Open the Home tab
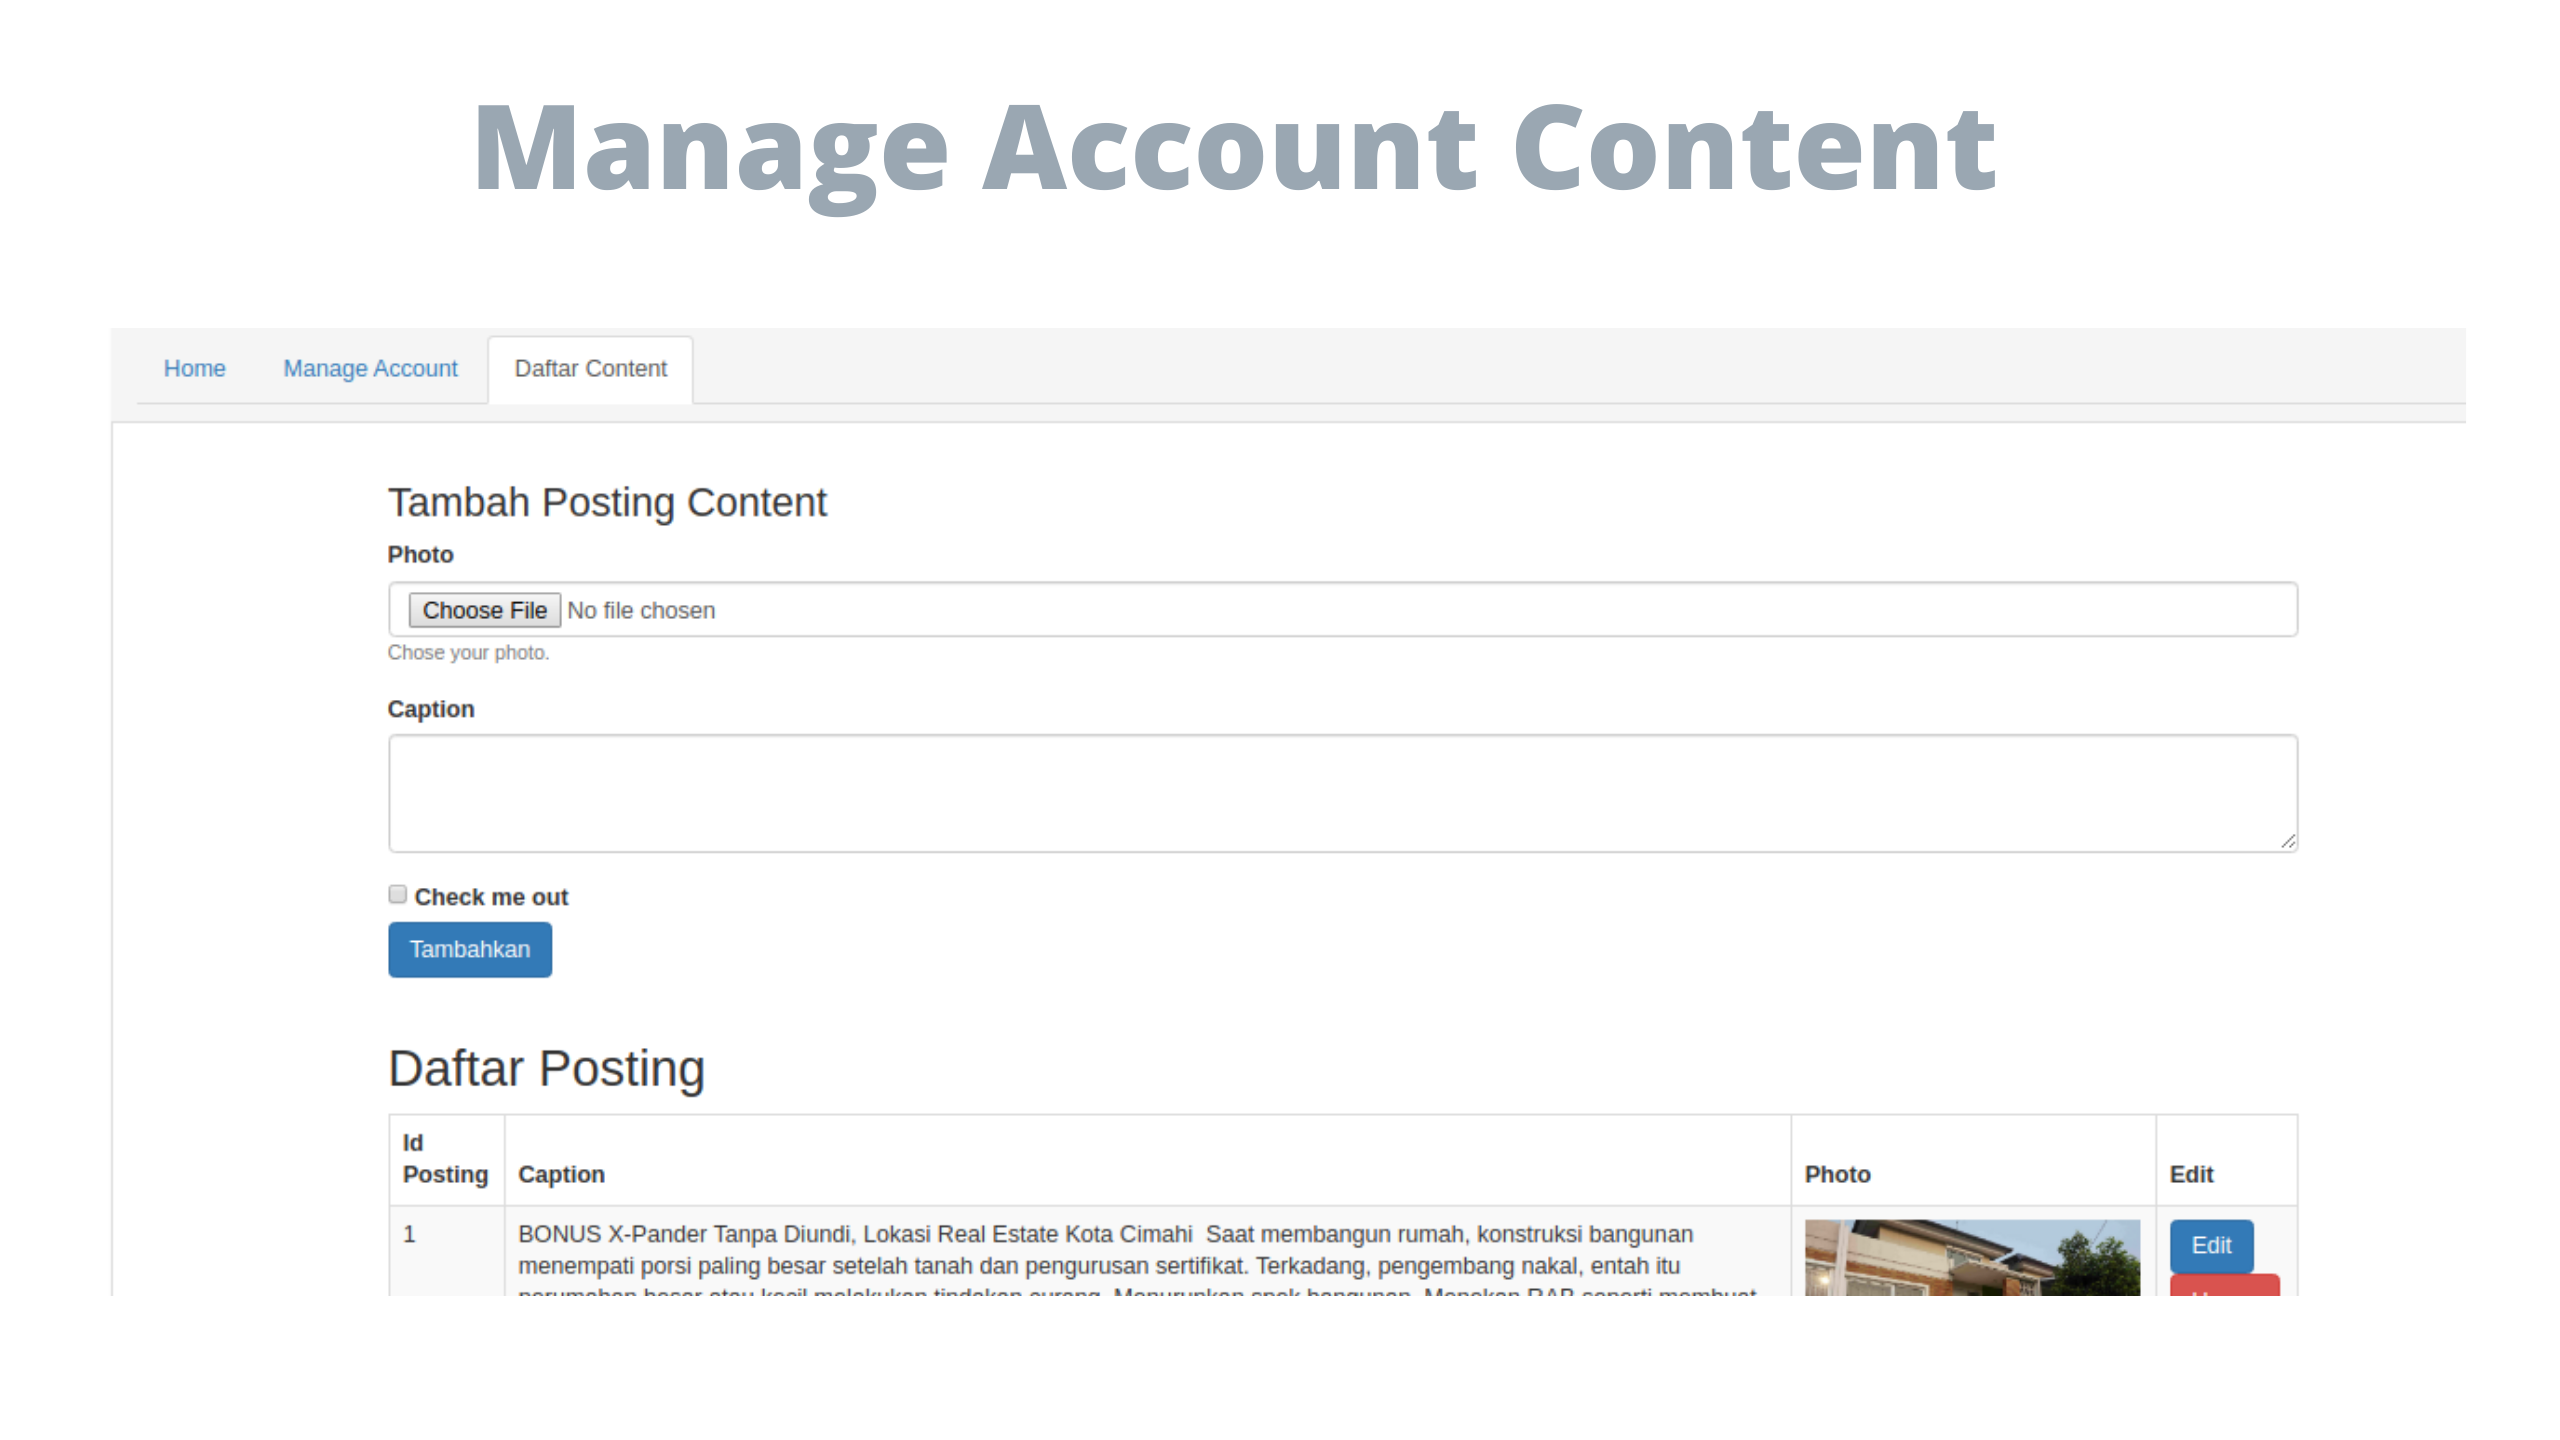 click(194, 368)
